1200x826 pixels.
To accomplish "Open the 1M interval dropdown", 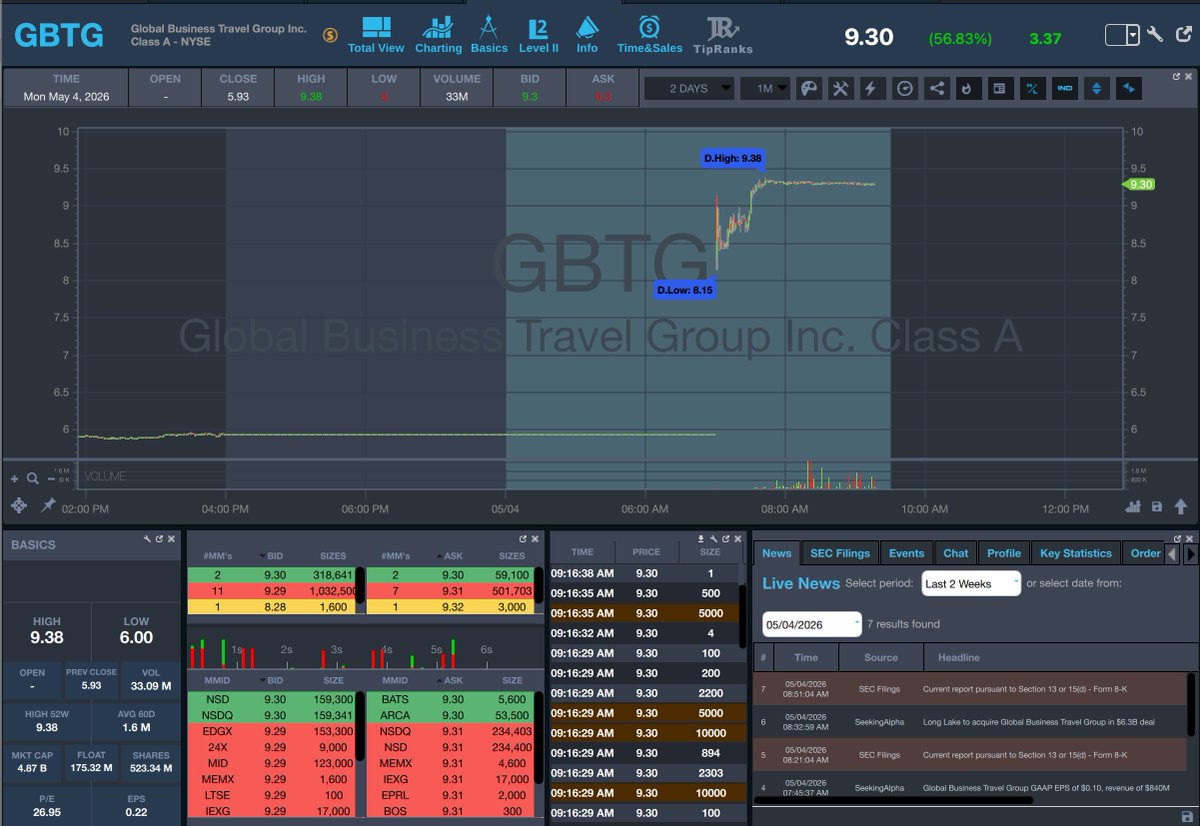I will pyautogui.click(x=765, y=88).
